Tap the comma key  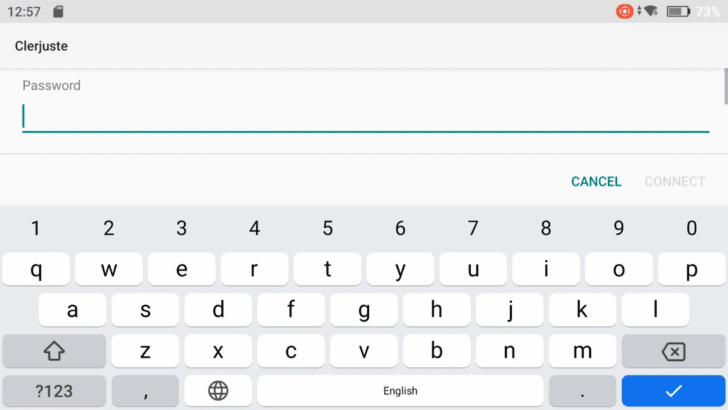pyautogui.click(x=145, y=391)
